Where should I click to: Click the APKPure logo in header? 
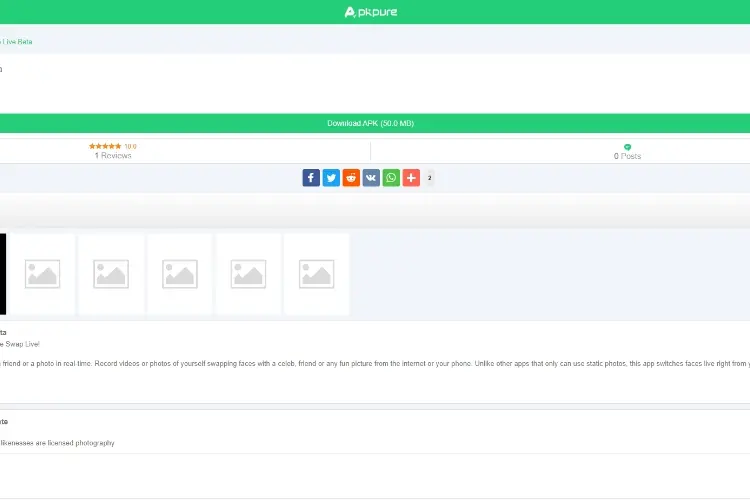[371, 12]
